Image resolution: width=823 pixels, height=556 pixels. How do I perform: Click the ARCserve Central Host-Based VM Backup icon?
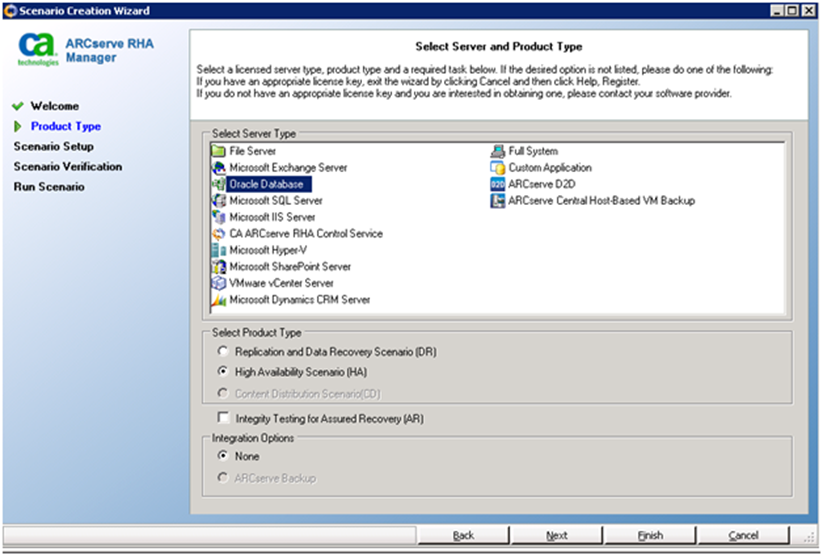pos(497,201)
